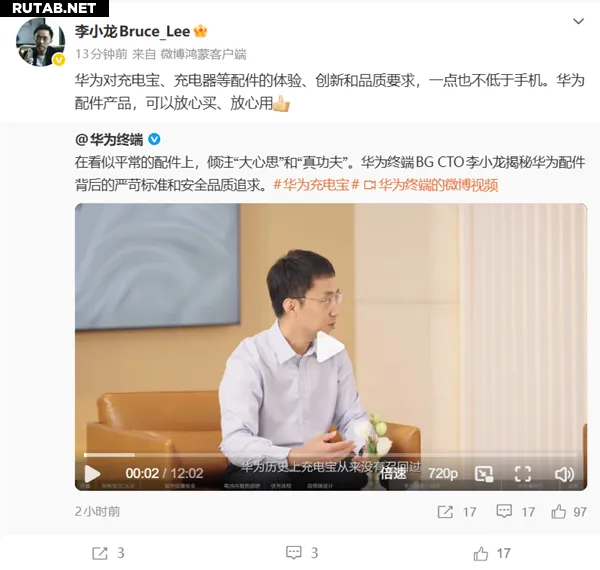The width and height of the screenshot is (600, 570).
Task: Repost the main post with 3 shares
Action: [x=108, y=553]
